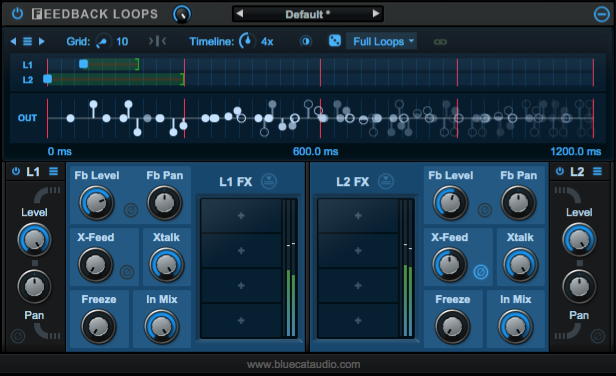
Task: Click the L1 Xtalk knob
Action: (167, 265)
